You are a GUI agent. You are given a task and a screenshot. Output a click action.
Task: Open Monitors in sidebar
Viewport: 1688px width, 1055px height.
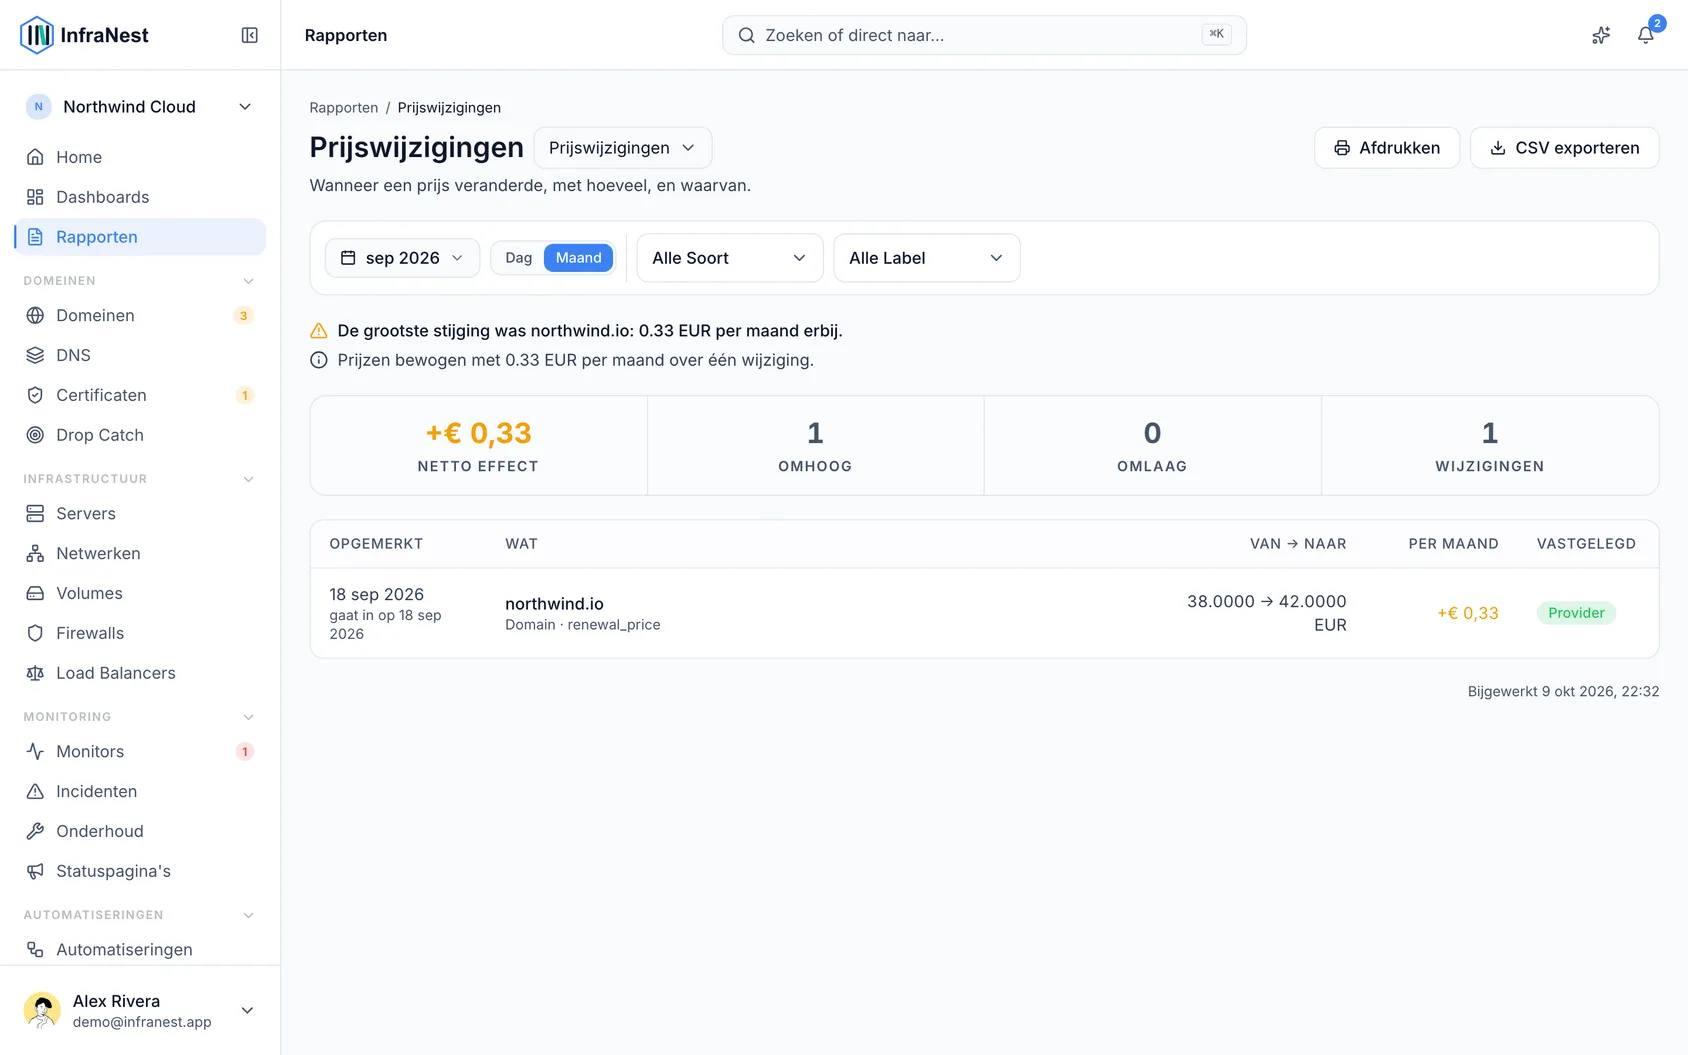(140, 751)
